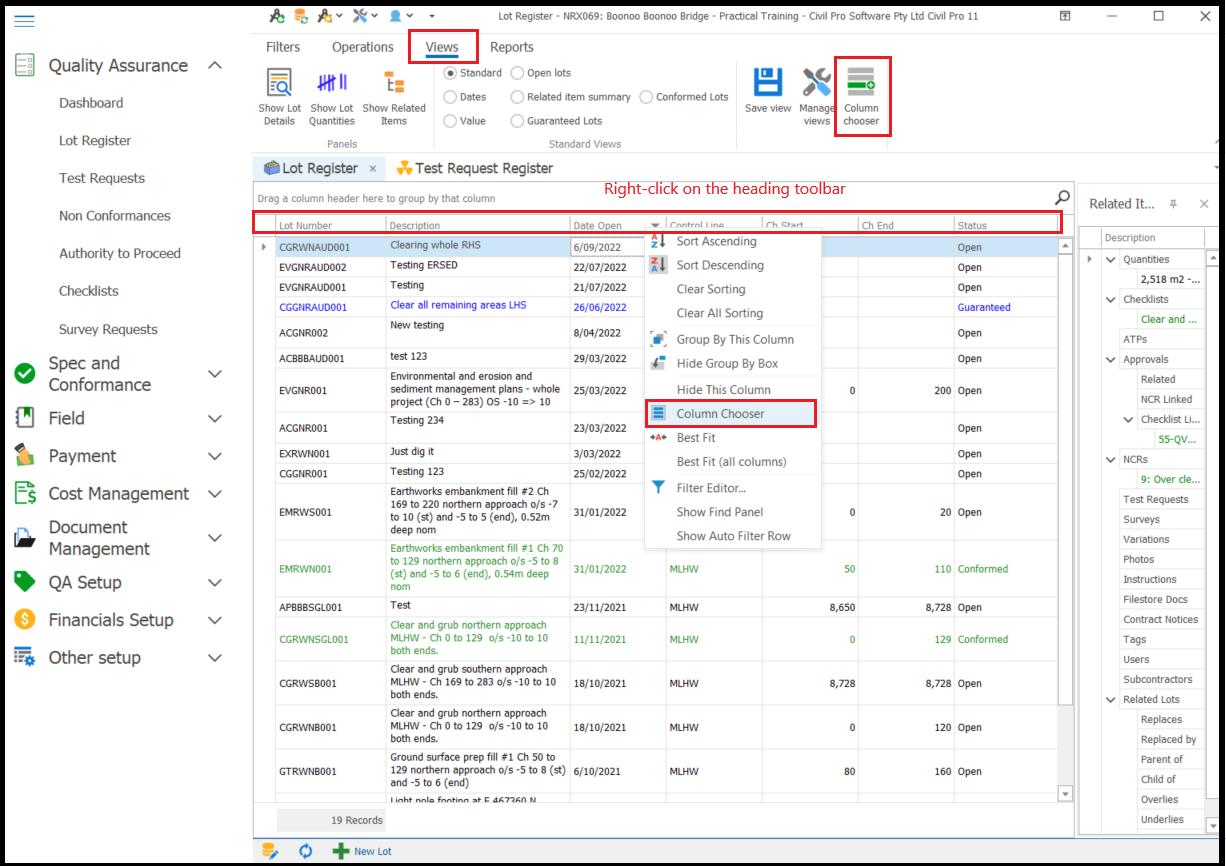The width and height of the screenshot is (1226, 866).
Task: Switch to the Filters ribbon tab
Action: click(x=283, y=47)
